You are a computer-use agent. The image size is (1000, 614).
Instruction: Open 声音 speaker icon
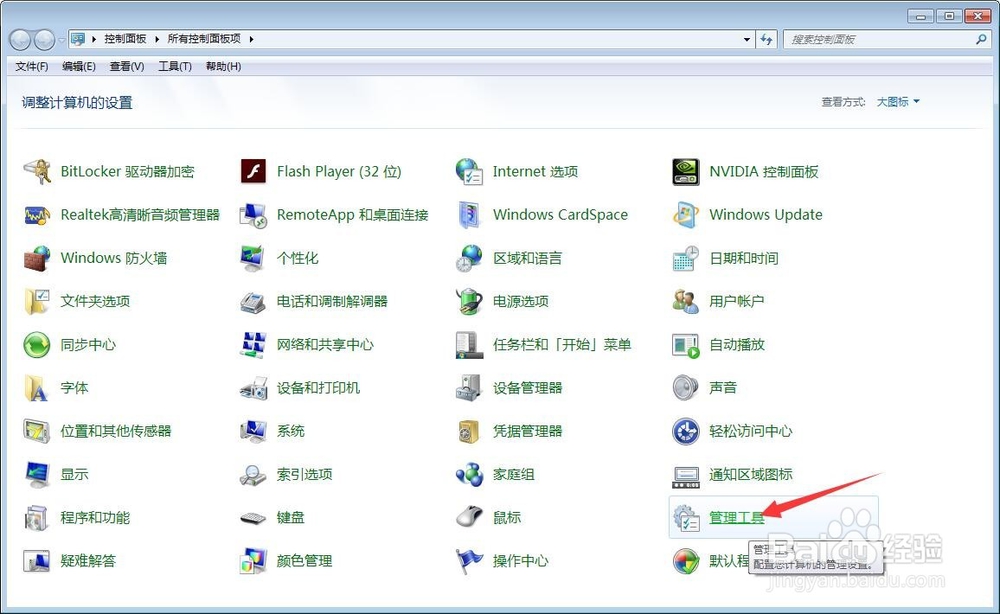pyautogui.click(x=686, y=388)
